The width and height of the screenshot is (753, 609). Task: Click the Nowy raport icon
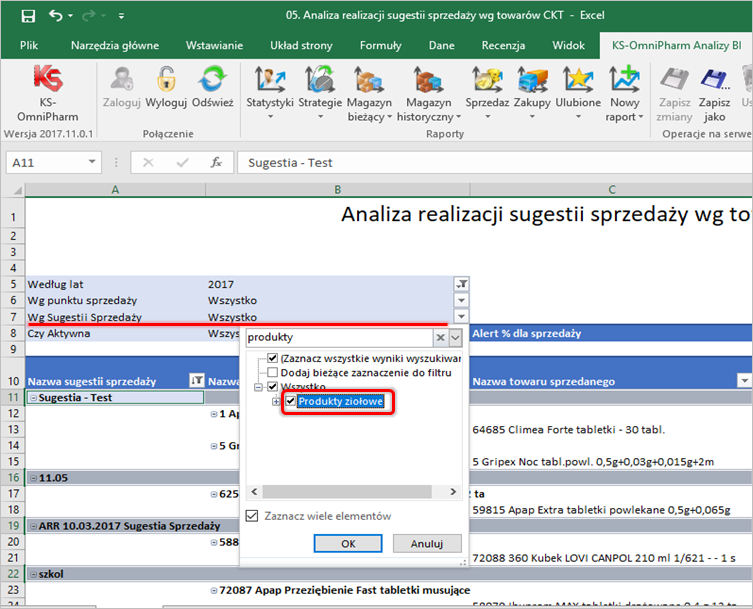click(x=624, y=79)
